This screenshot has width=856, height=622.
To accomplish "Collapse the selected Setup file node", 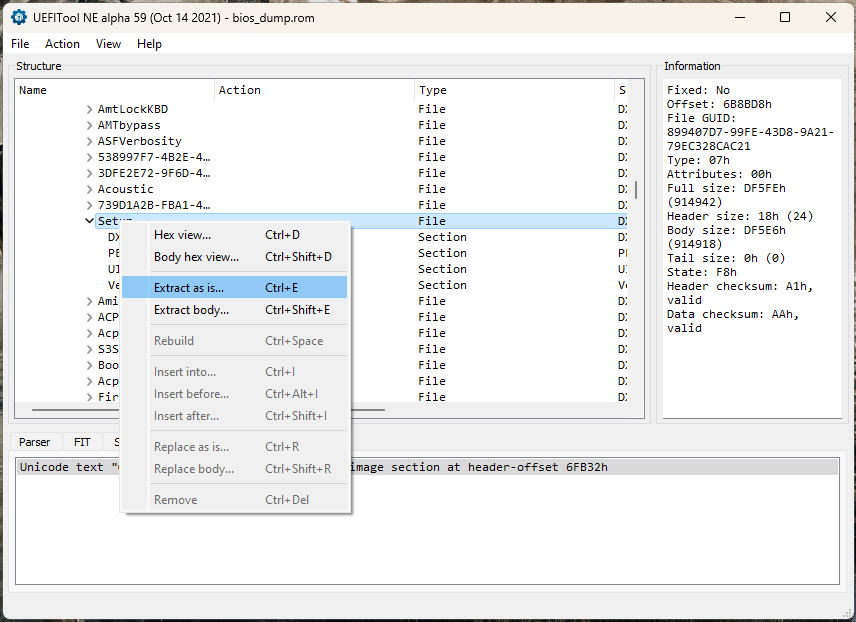I will 89,221.
